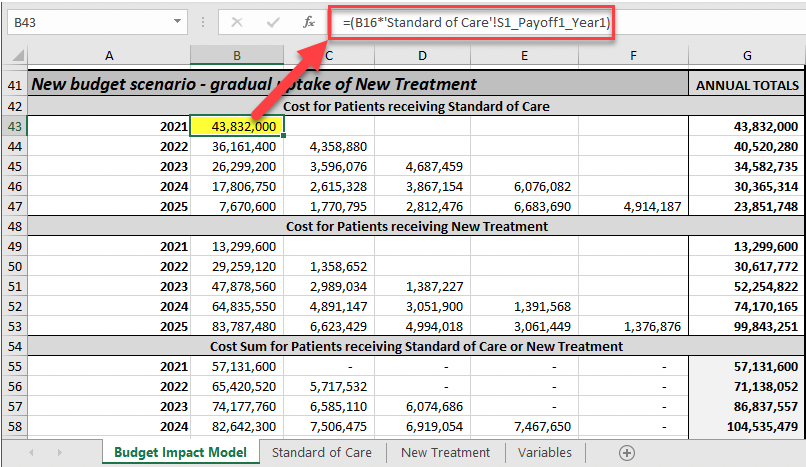Select annual total 104,535,479
This screenshot has height=467, width=806.
(x=747, y=426)
